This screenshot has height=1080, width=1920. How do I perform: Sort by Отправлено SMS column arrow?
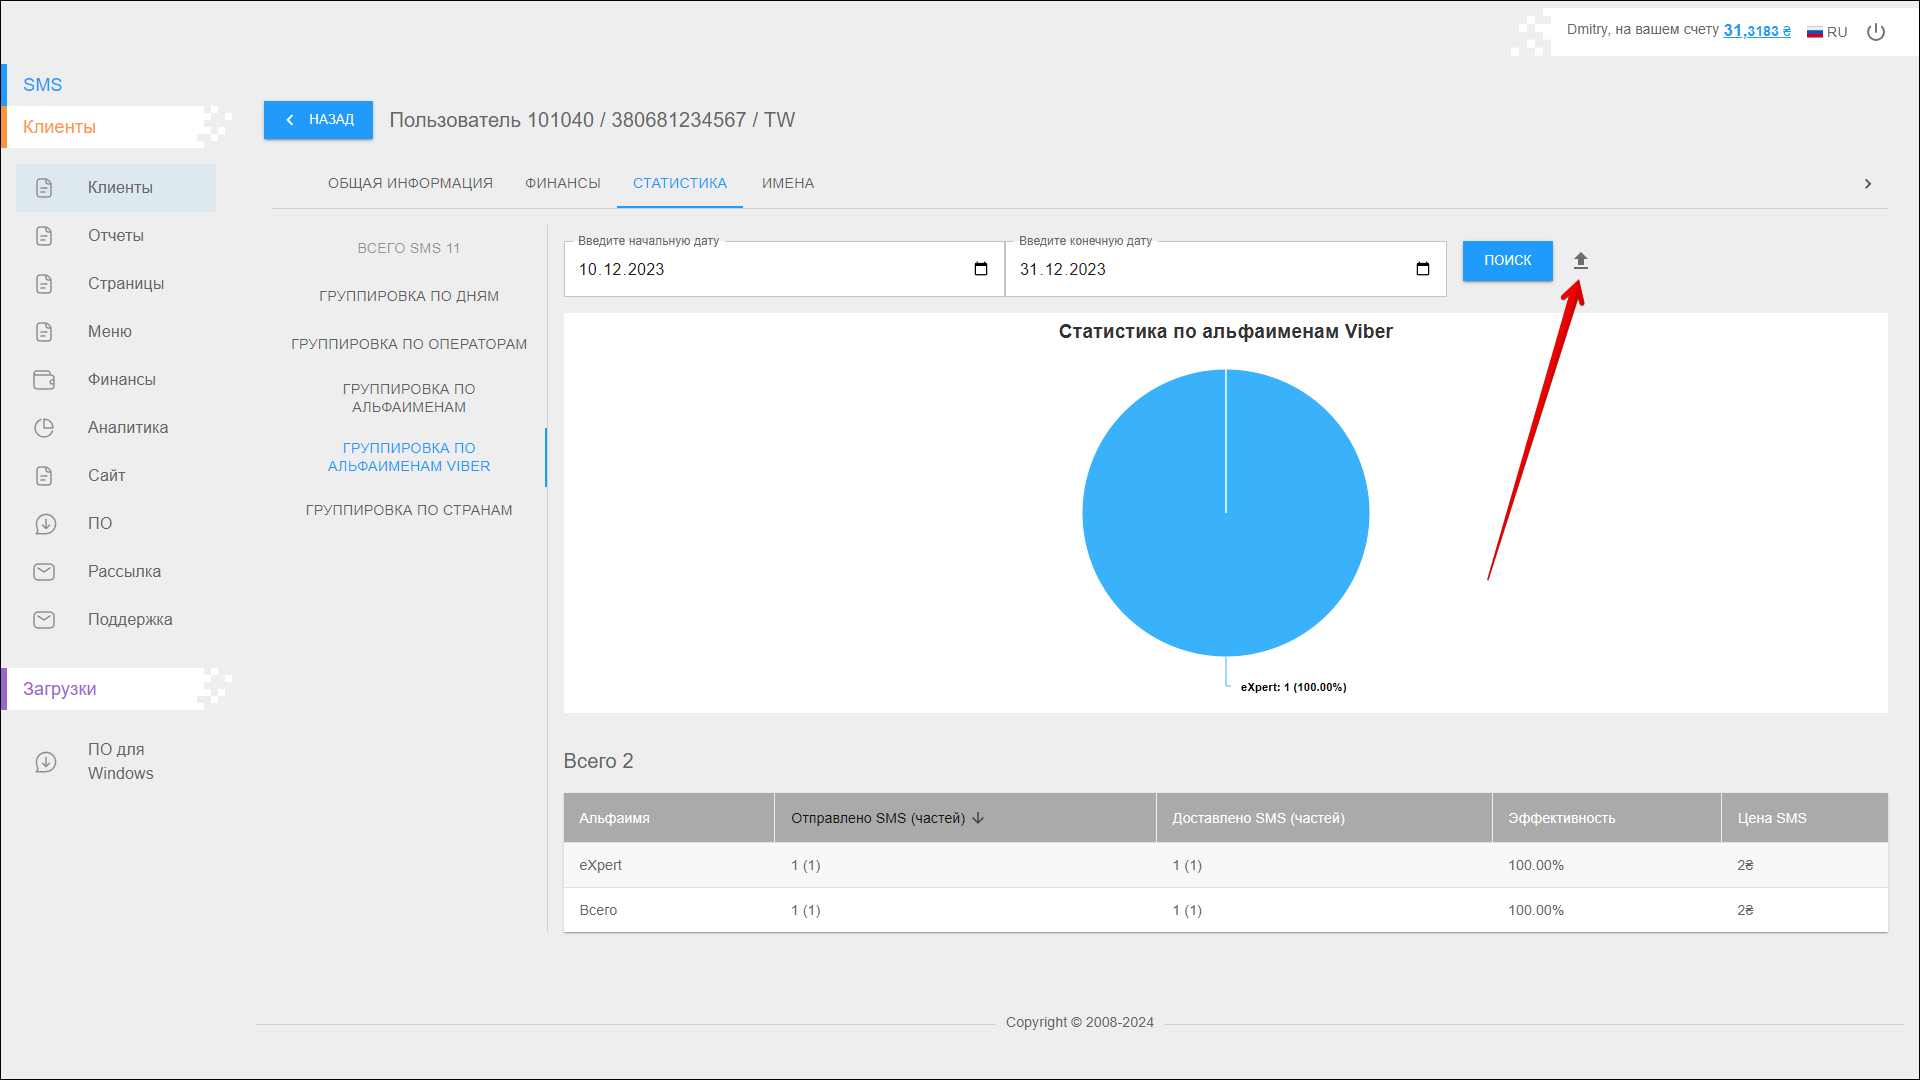[x=978, y=818]
